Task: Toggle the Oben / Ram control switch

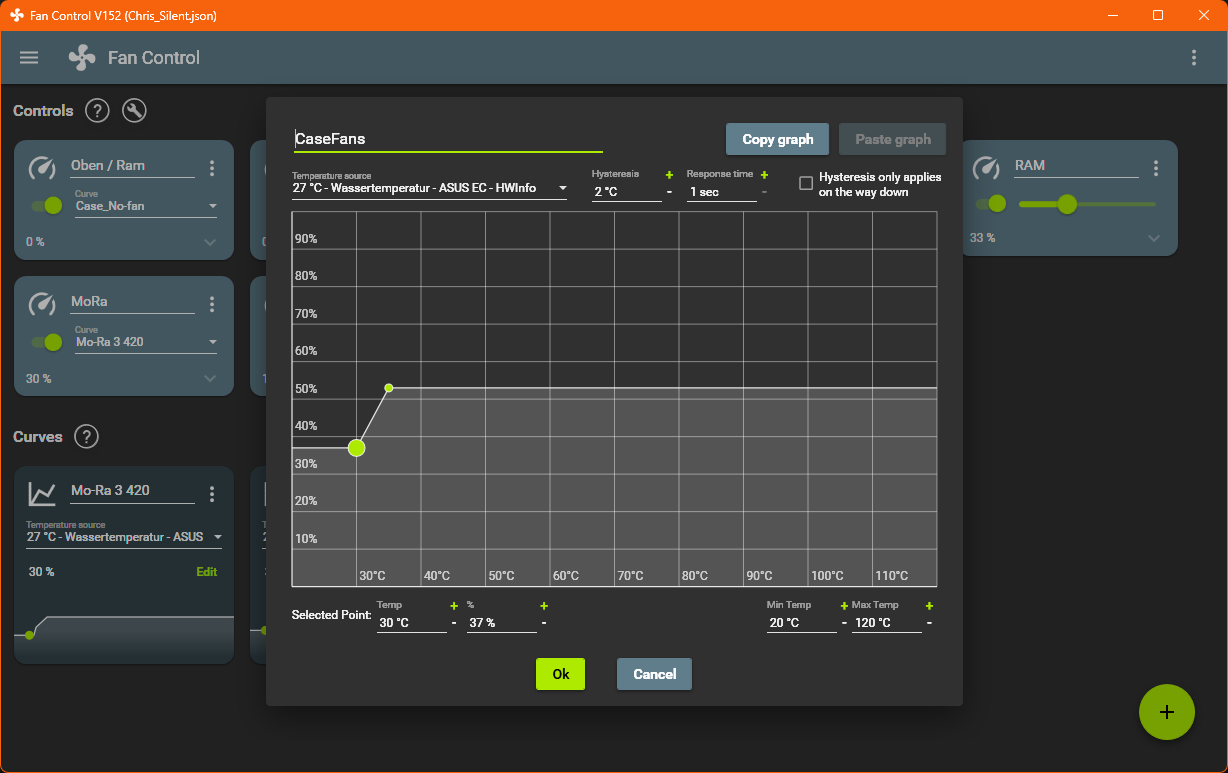Action: 47,205
